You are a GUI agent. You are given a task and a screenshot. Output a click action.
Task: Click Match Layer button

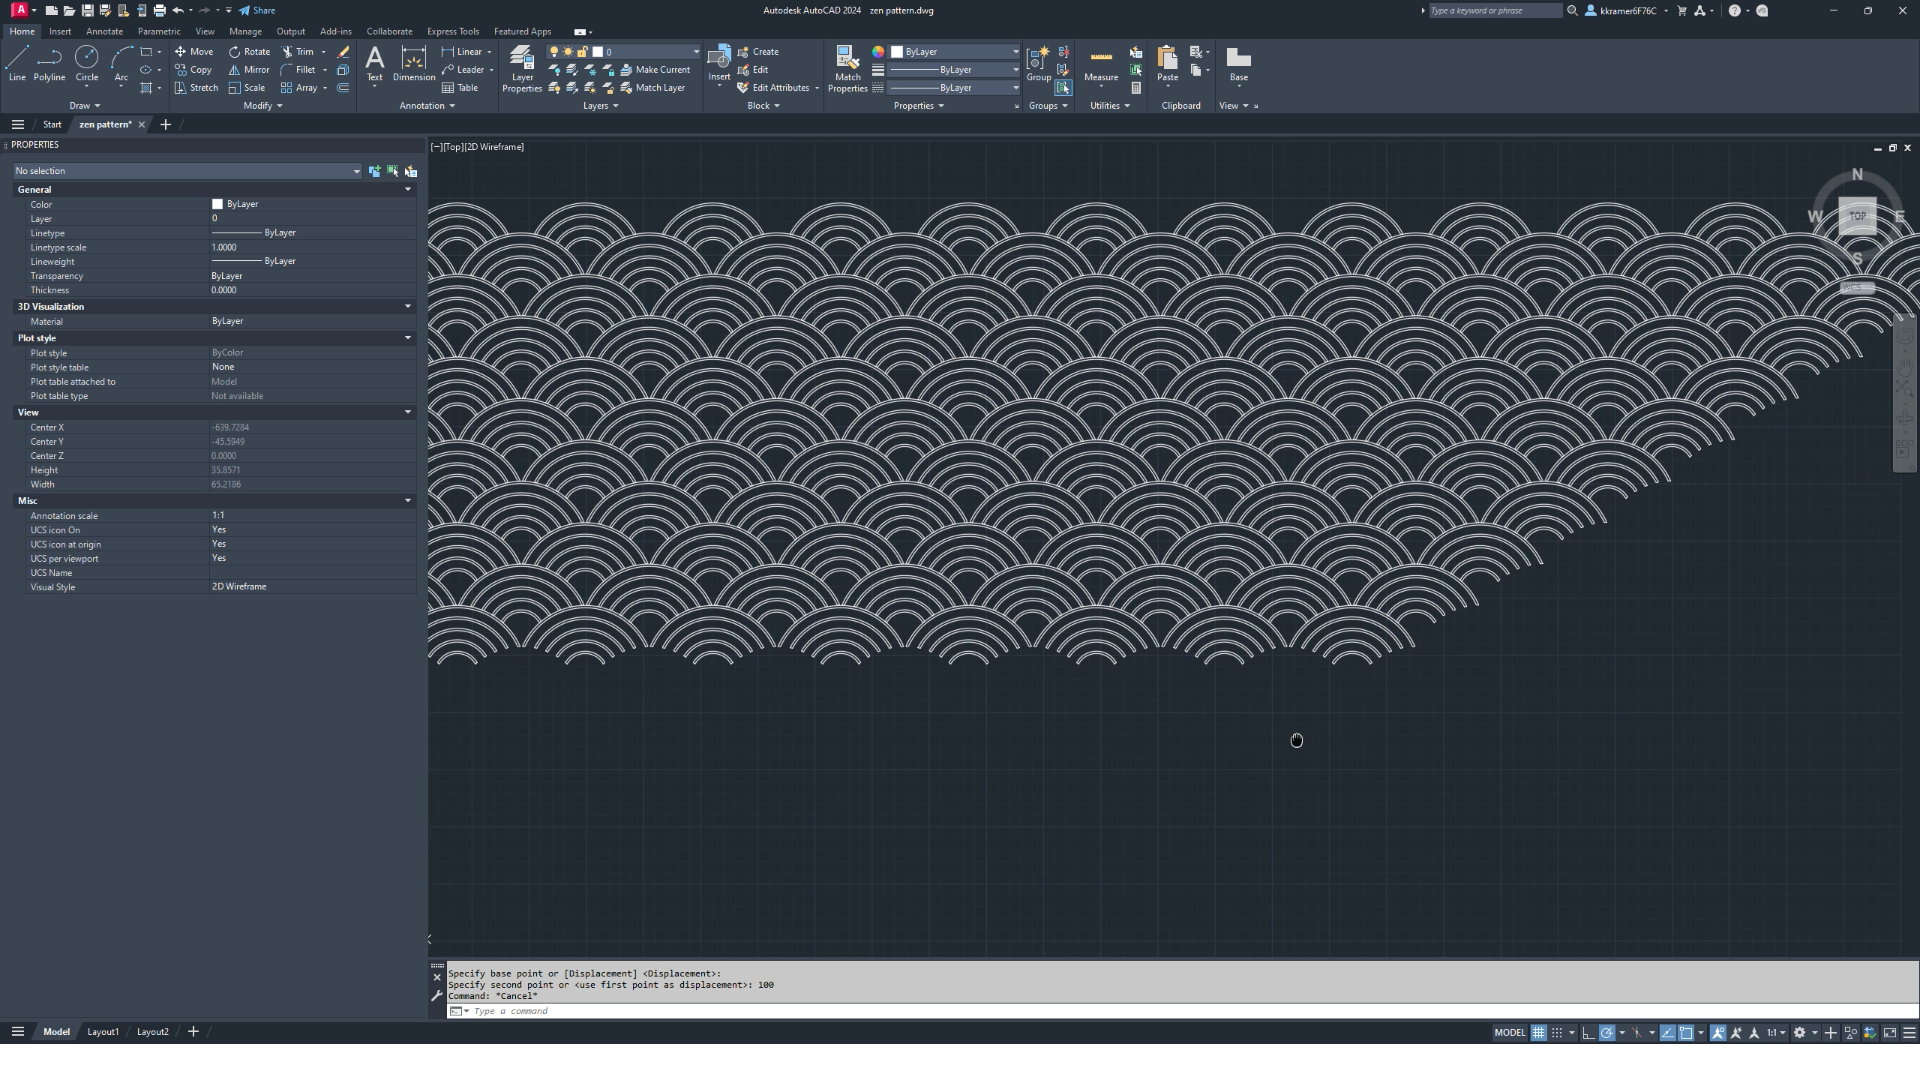(x=652, y=88)
